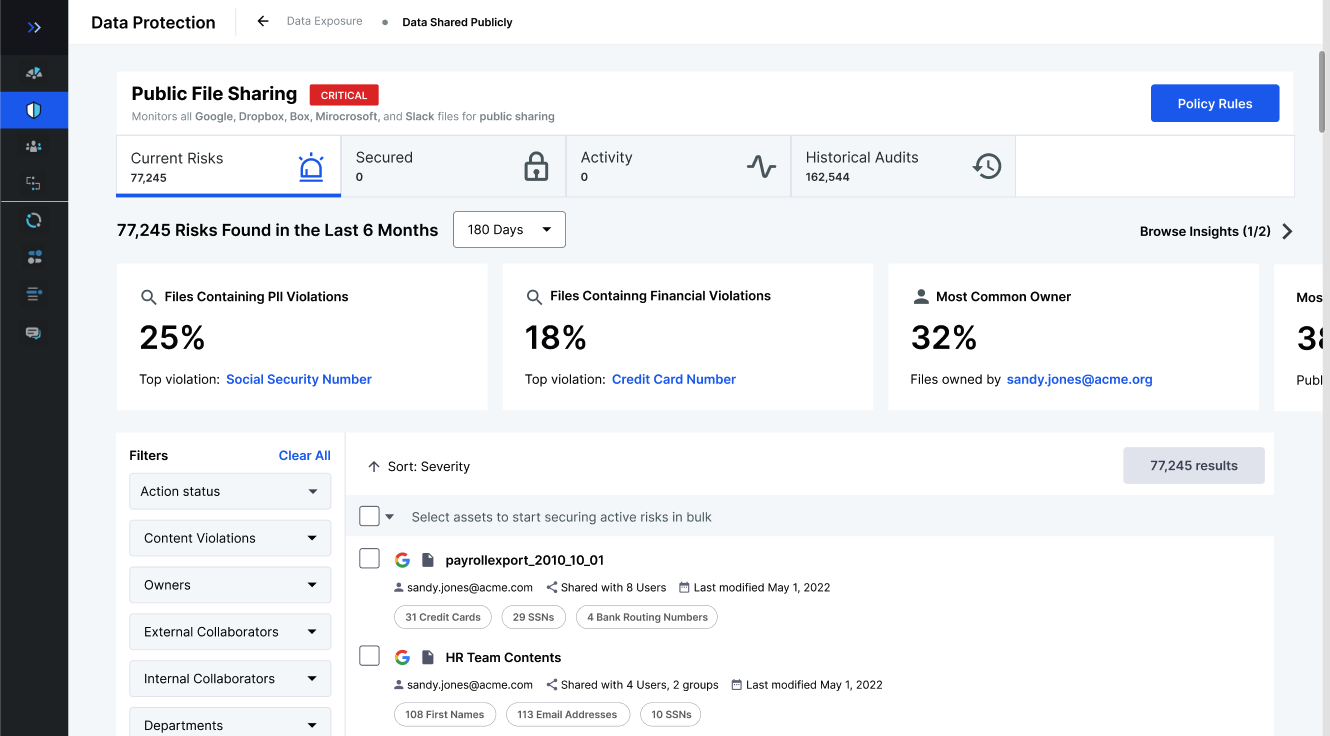Check the select-all assets checkbox
Image resolution: width=1330 pixels, height=736 pixels.
point(369,516)
